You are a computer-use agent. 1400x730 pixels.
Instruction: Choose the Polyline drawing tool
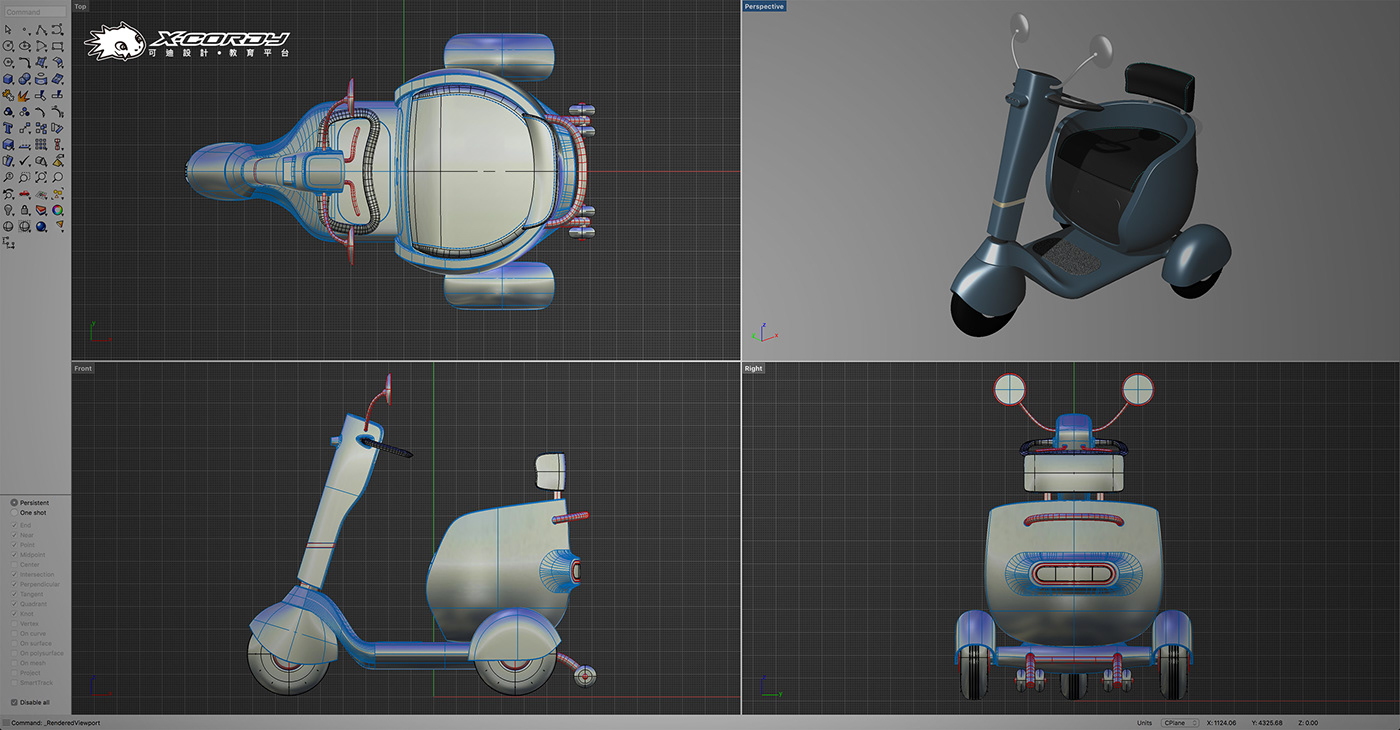[x=41, y=29]
